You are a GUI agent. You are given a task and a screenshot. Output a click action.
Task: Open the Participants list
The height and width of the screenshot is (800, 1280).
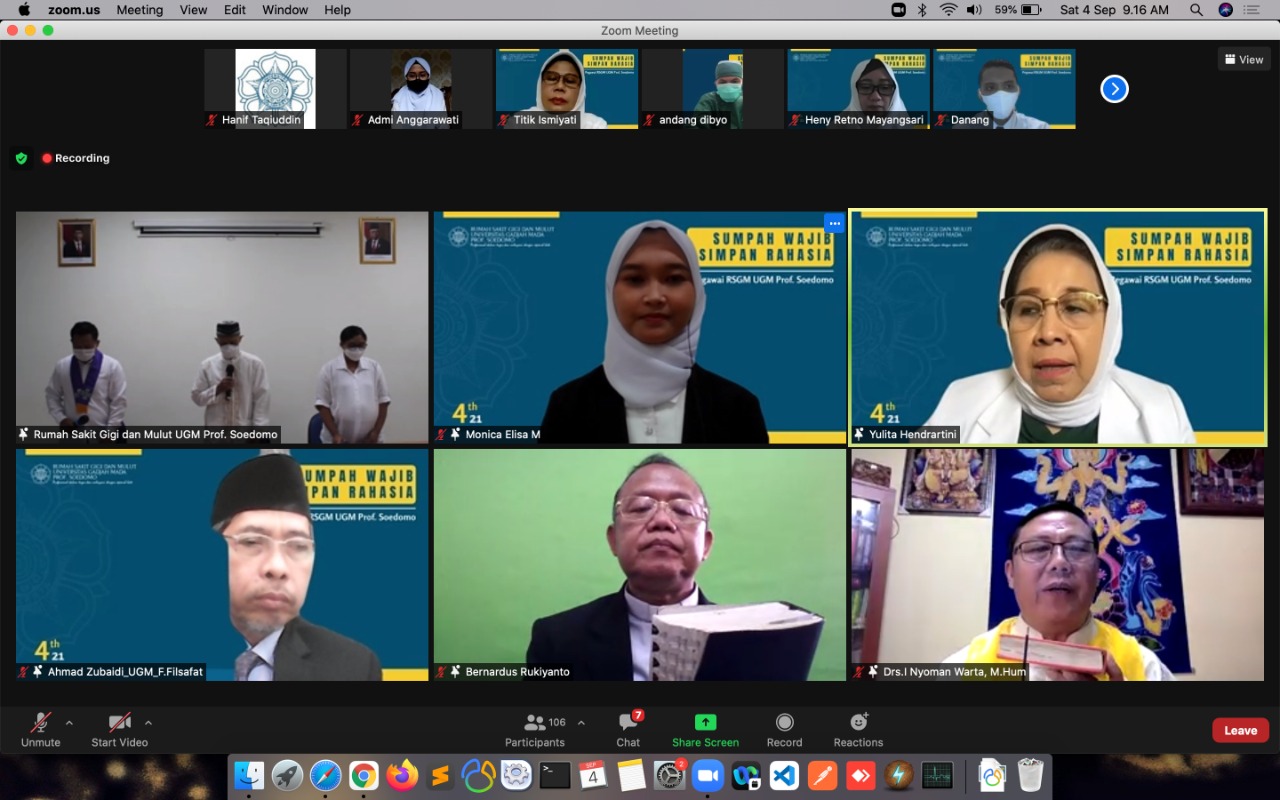(x=534, y=730)
